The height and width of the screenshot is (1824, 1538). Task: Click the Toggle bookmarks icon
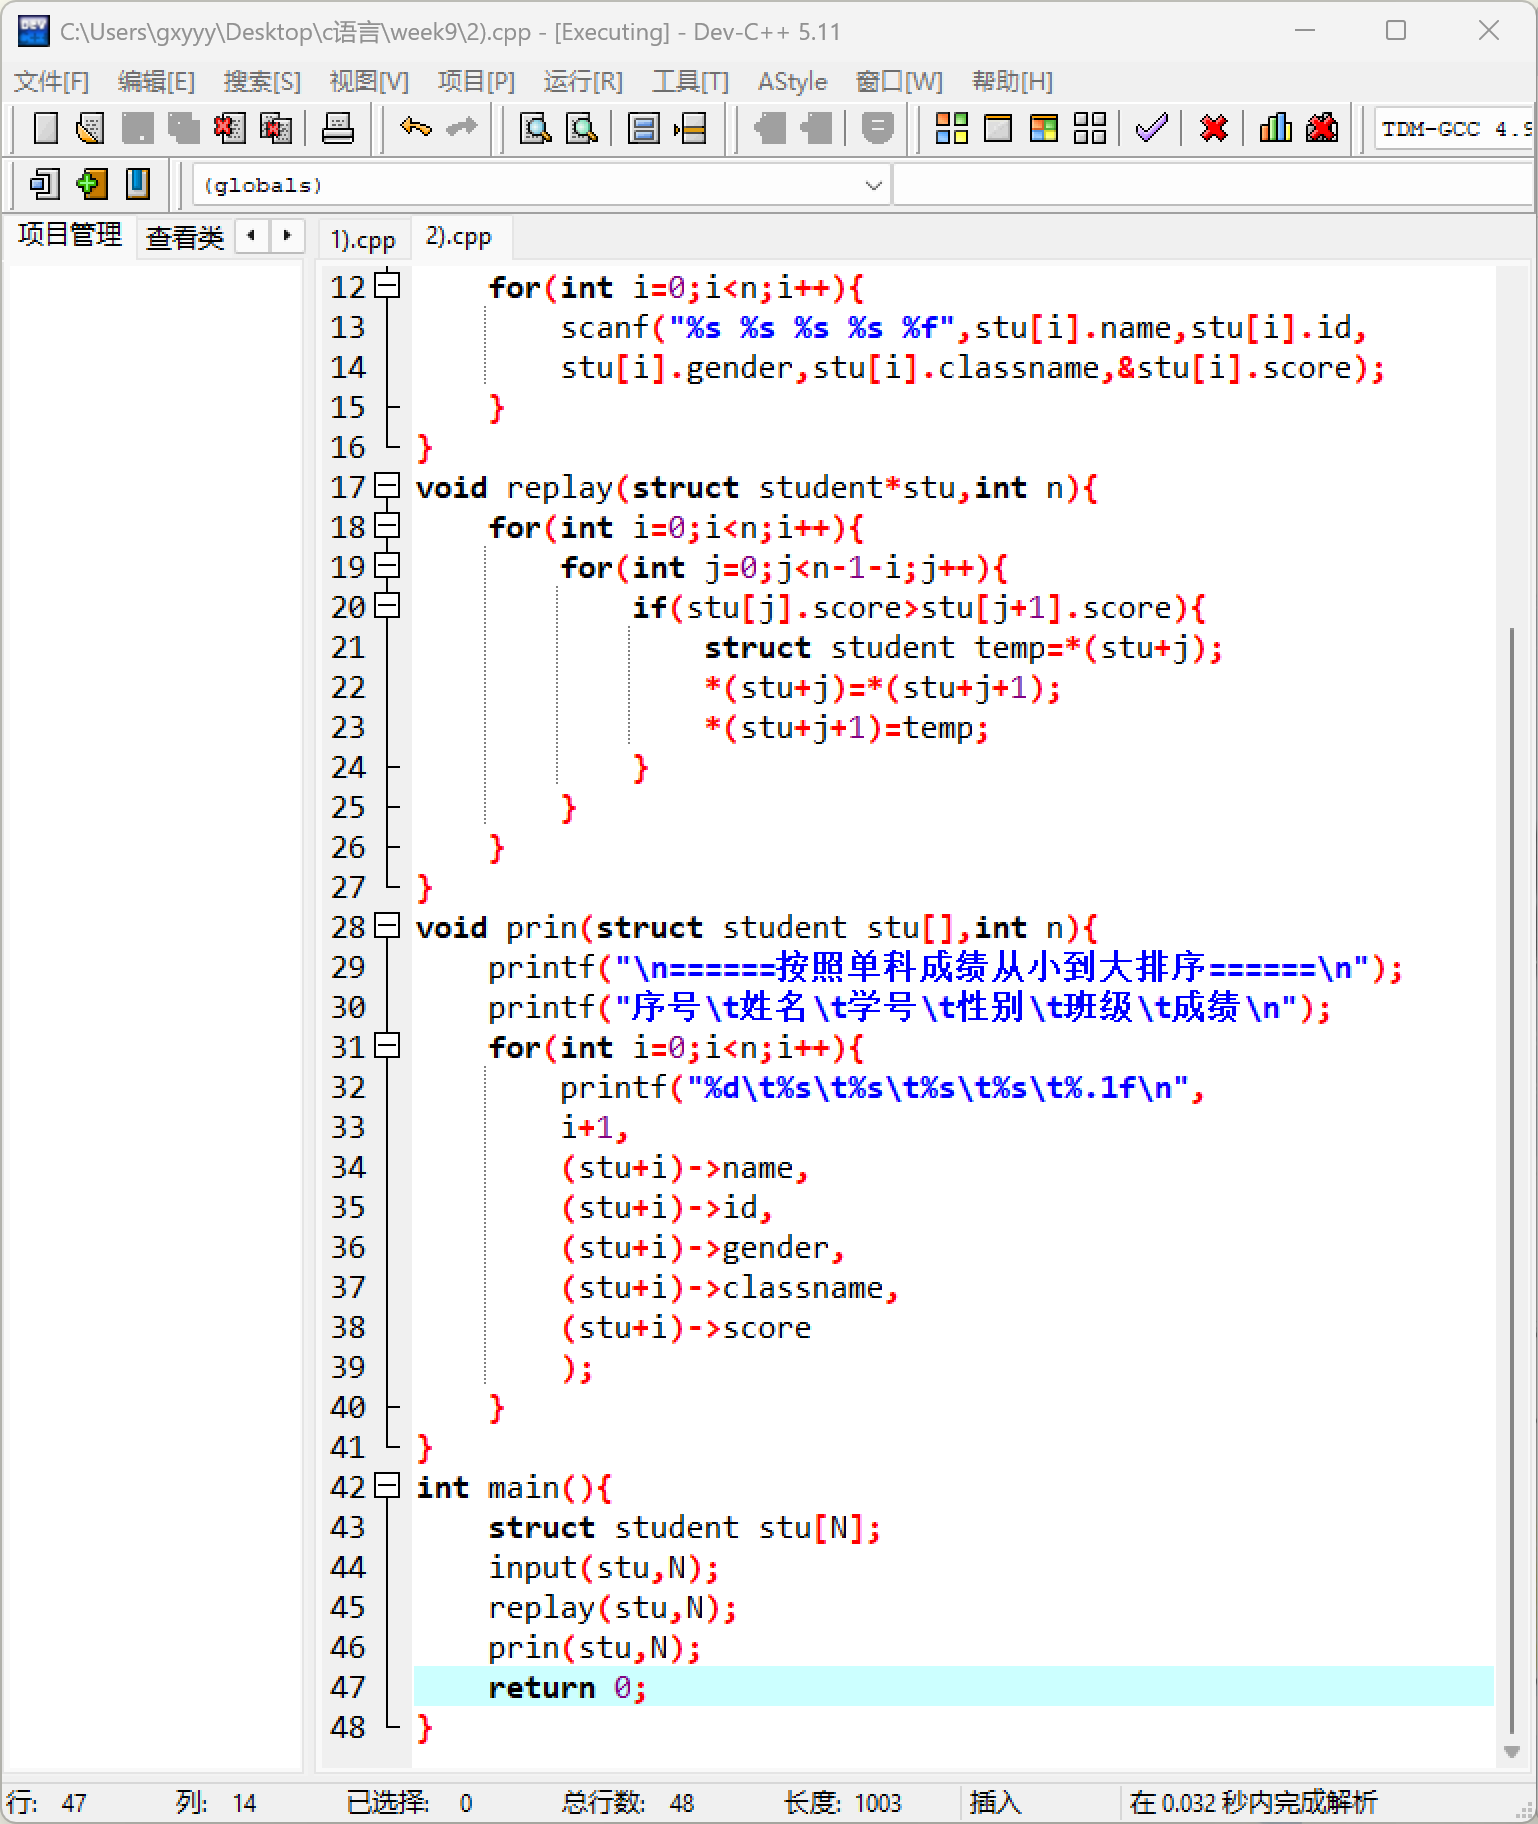click(137, 184)
